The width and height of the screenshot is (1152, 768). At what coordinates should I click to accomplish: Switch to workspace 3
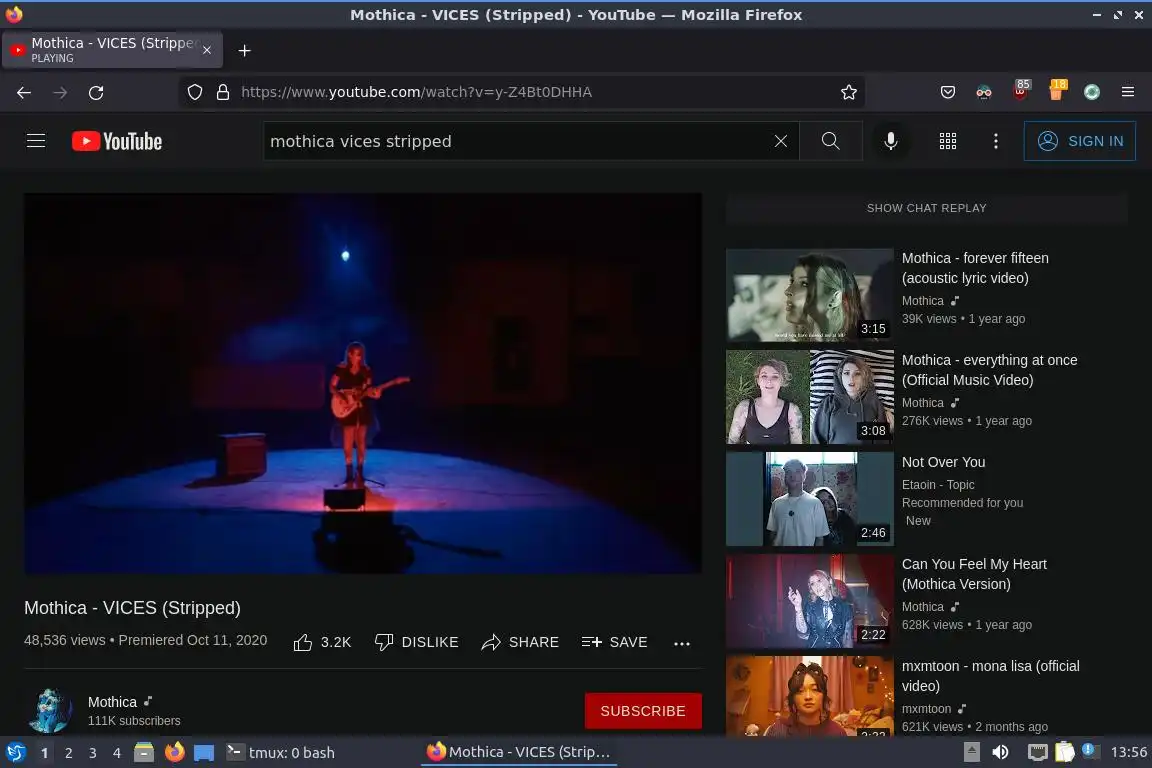tap(93, 753)
